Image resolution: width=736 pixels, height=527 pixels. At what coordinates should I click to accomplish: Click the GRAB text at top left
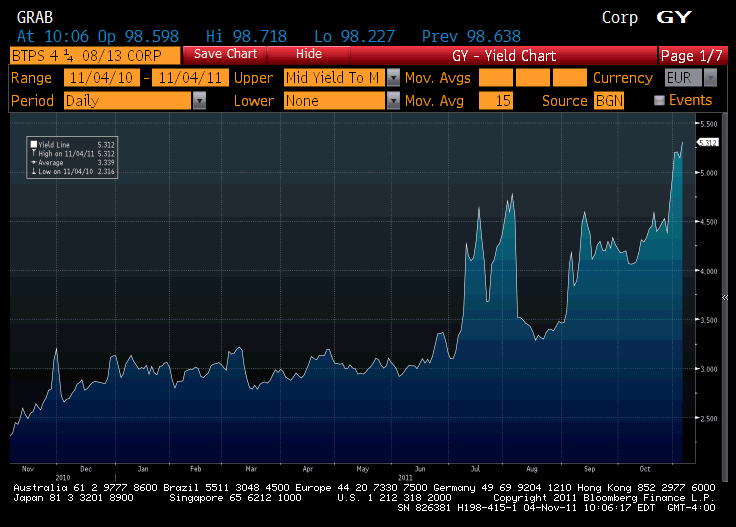click(35, 18)
